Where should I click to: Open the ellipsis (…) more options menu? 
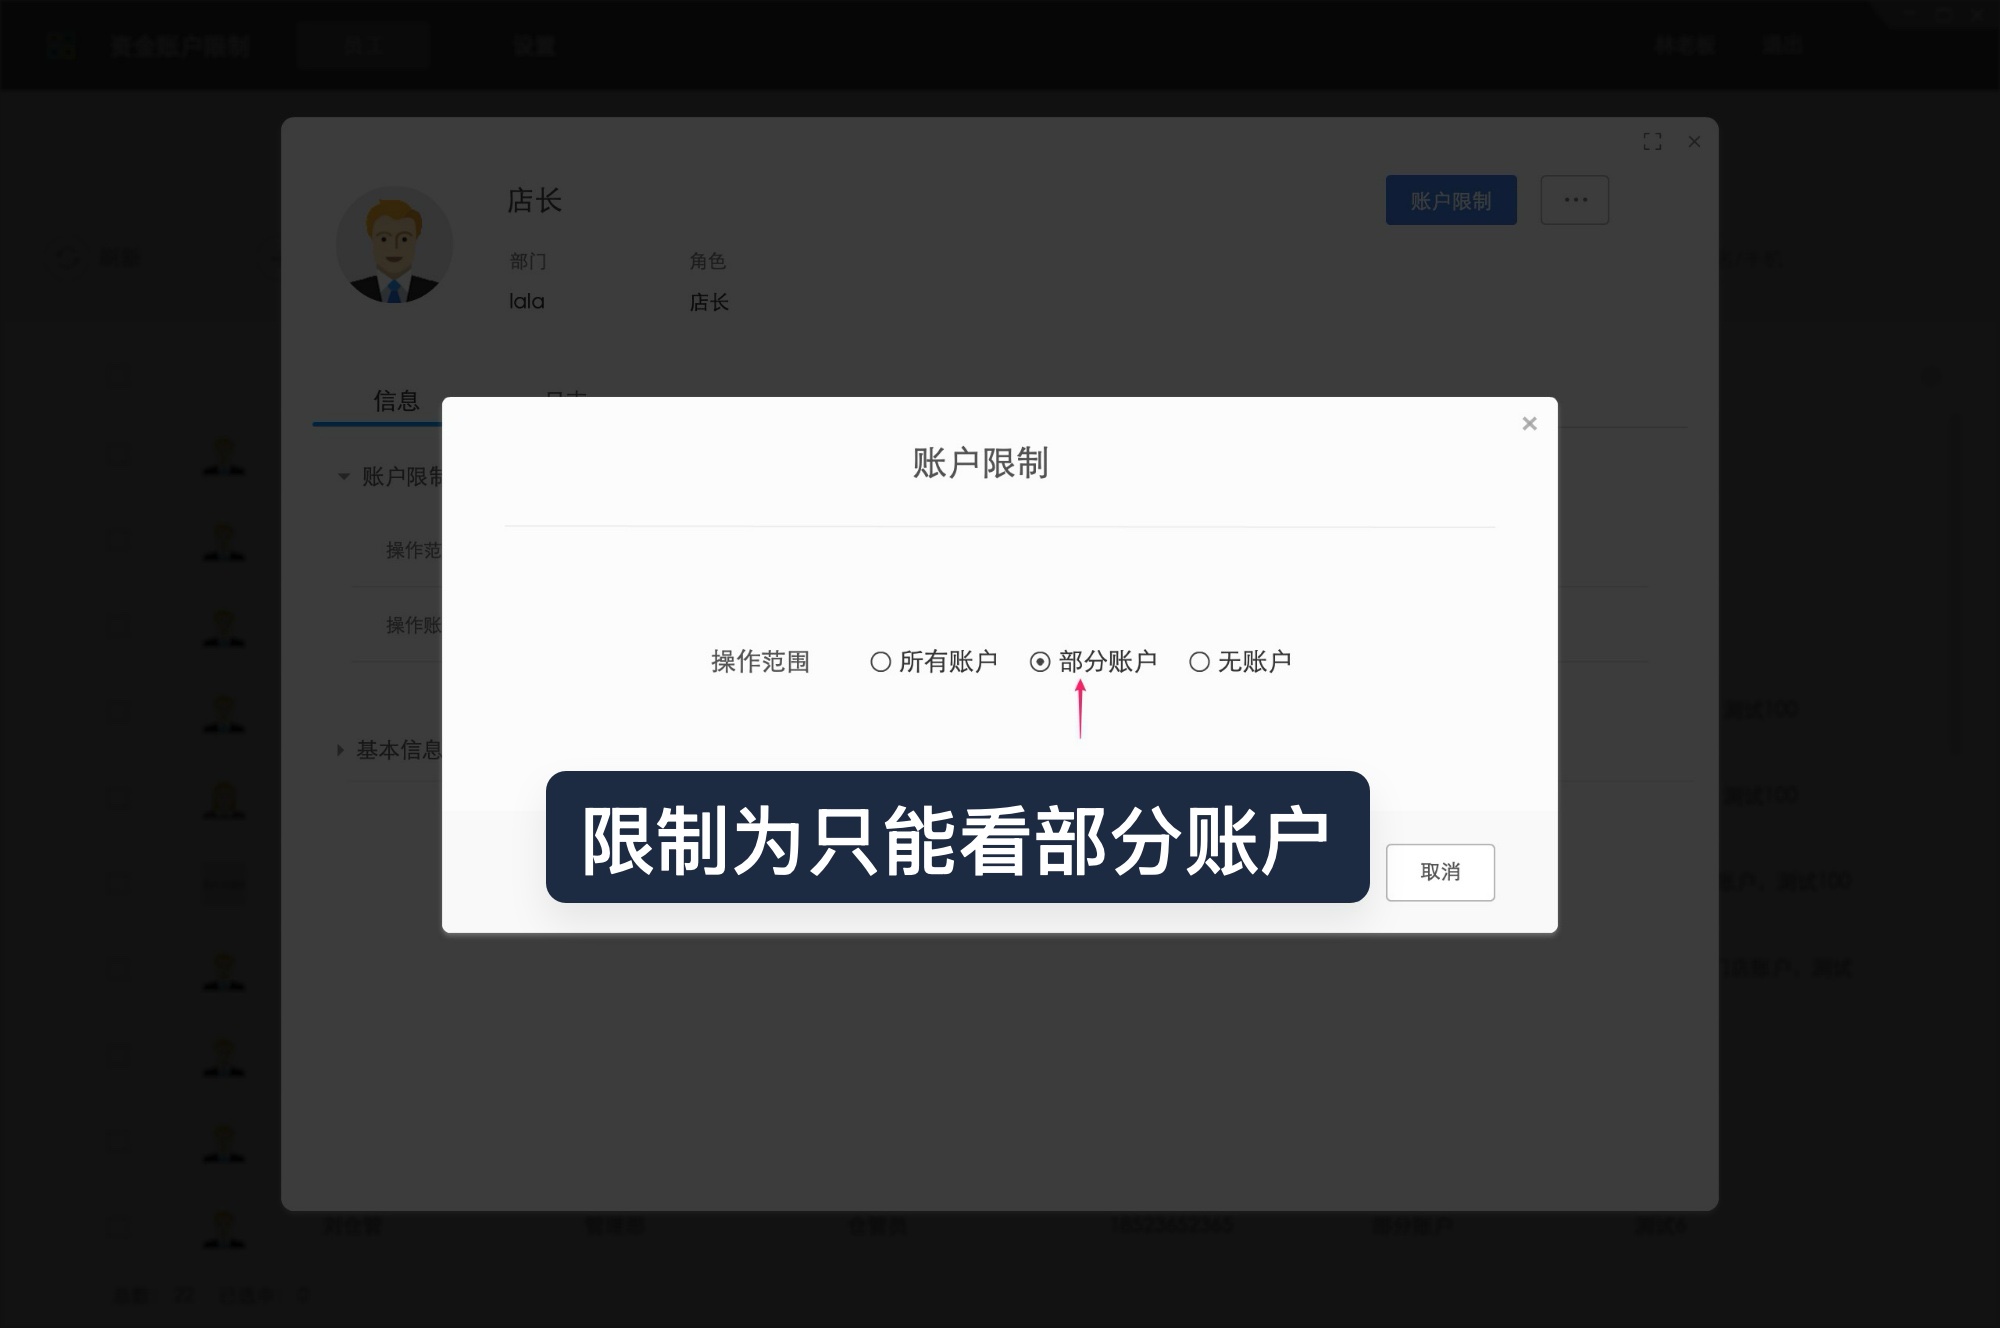coord(1575,200)
